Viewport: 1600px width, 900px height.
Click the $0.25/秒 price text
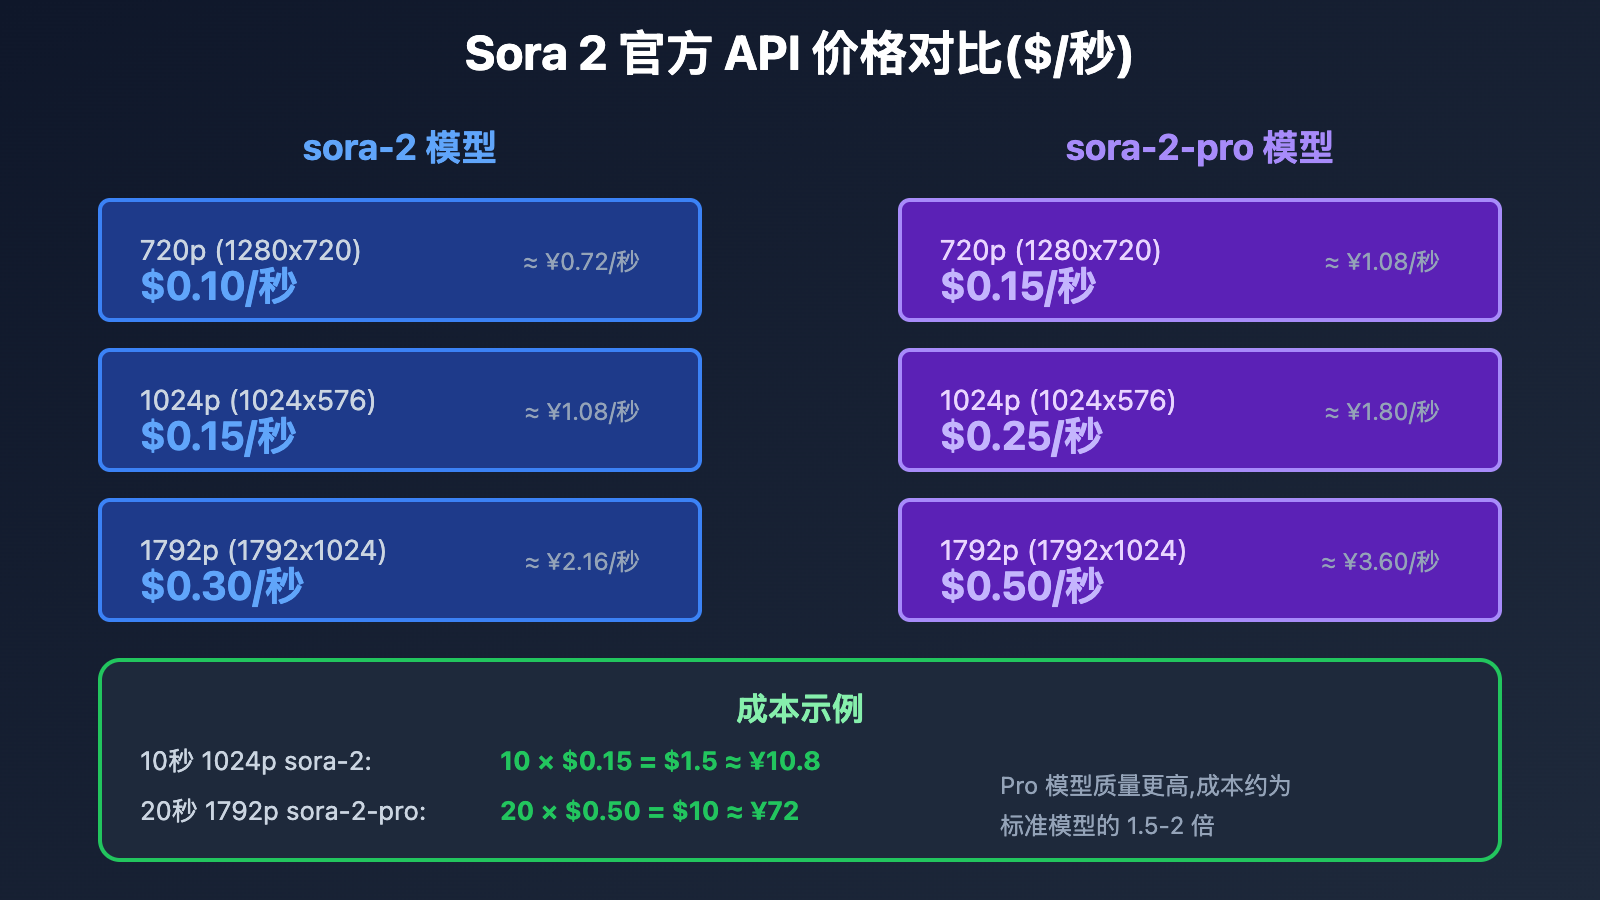point(1021,436)
